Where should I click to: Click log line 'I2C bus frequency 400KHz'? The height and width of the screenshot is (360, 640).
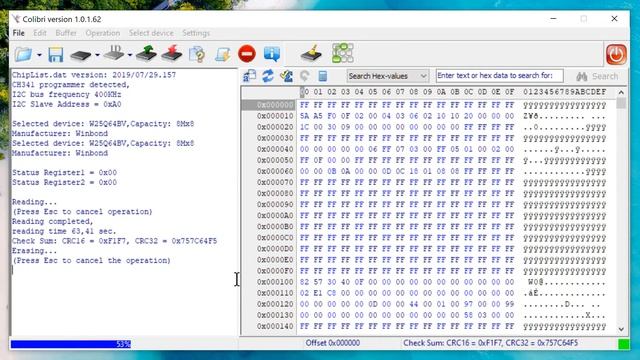pos(67,95)
